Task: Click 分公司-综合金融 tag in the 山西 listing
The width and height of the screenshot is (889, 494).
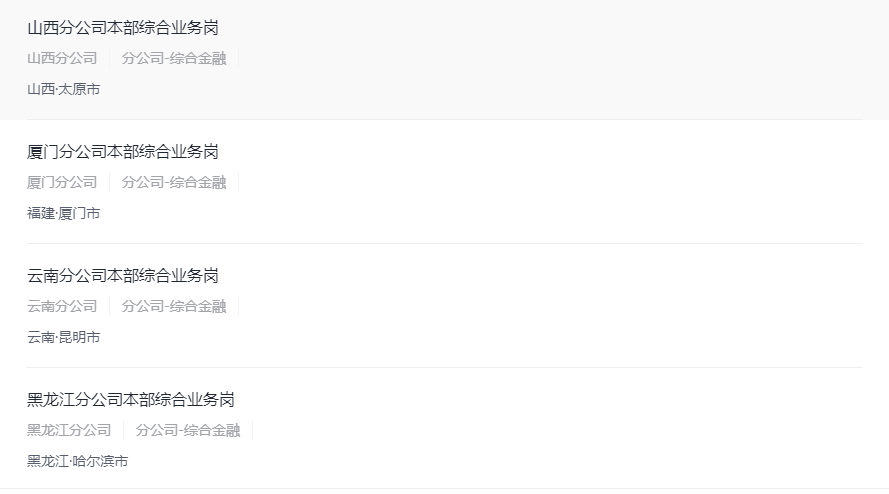Action: pos(174,58)
